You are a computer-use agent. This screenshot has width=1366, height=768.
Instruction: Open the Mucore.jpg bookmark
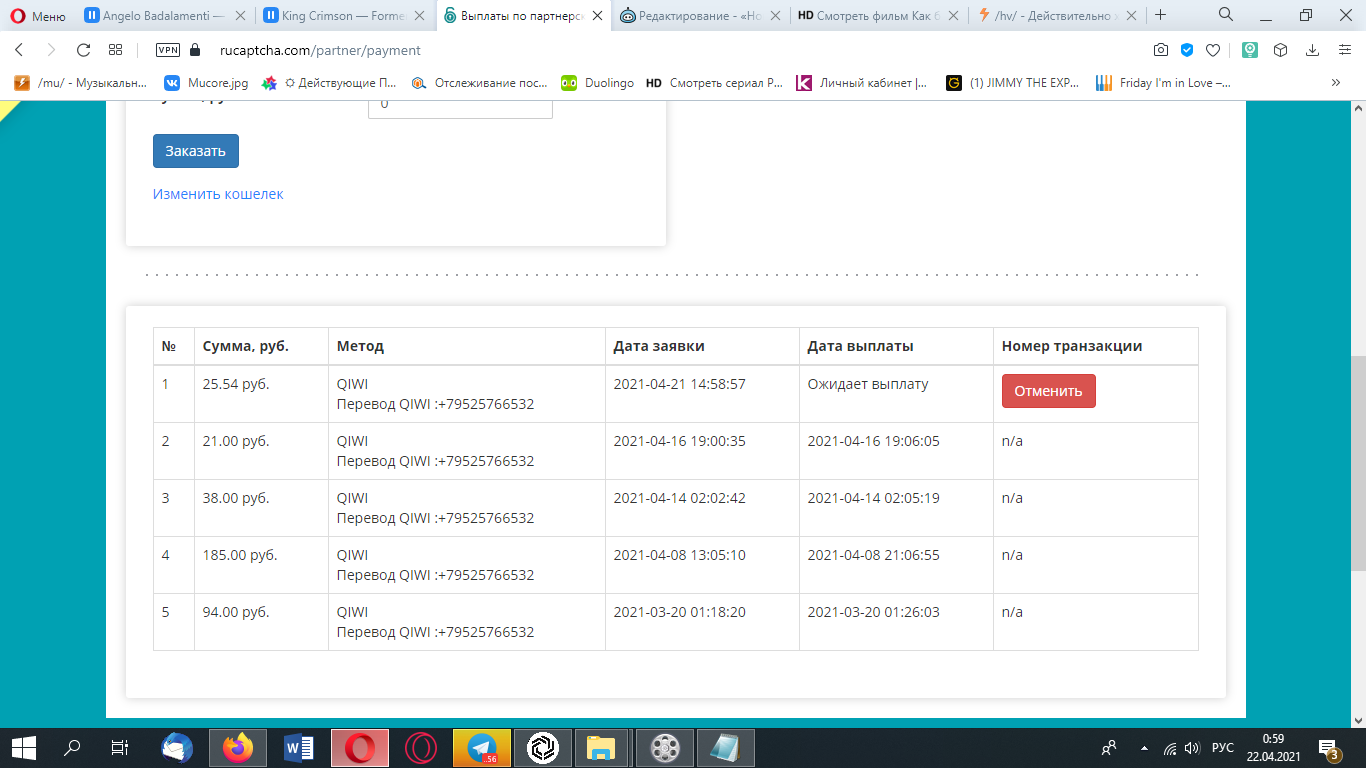205,83
